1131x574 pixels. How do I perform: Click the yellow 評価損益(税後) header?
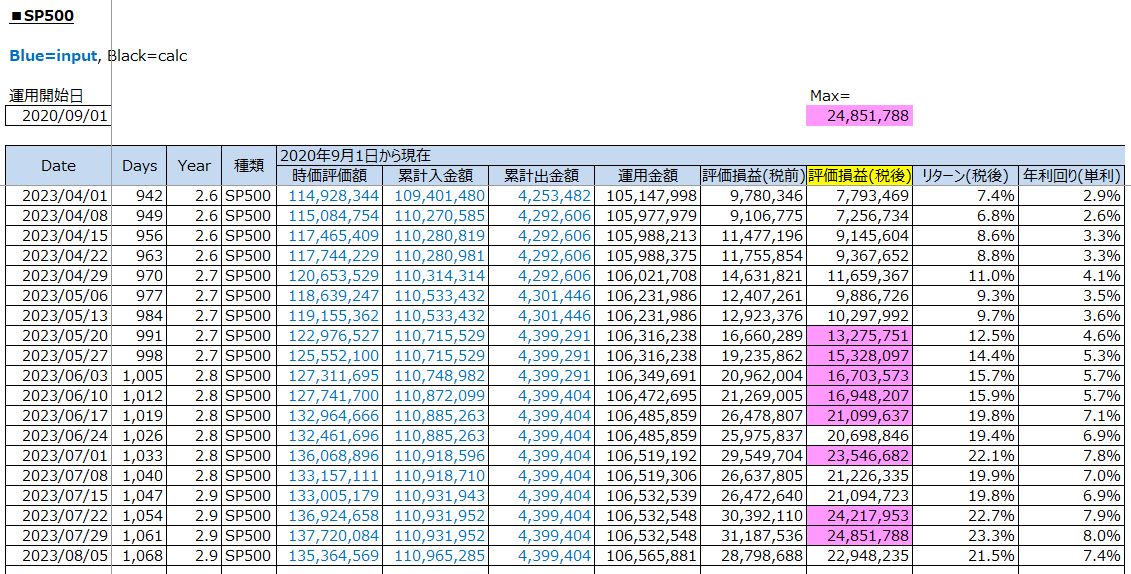(x=859, y=175)
